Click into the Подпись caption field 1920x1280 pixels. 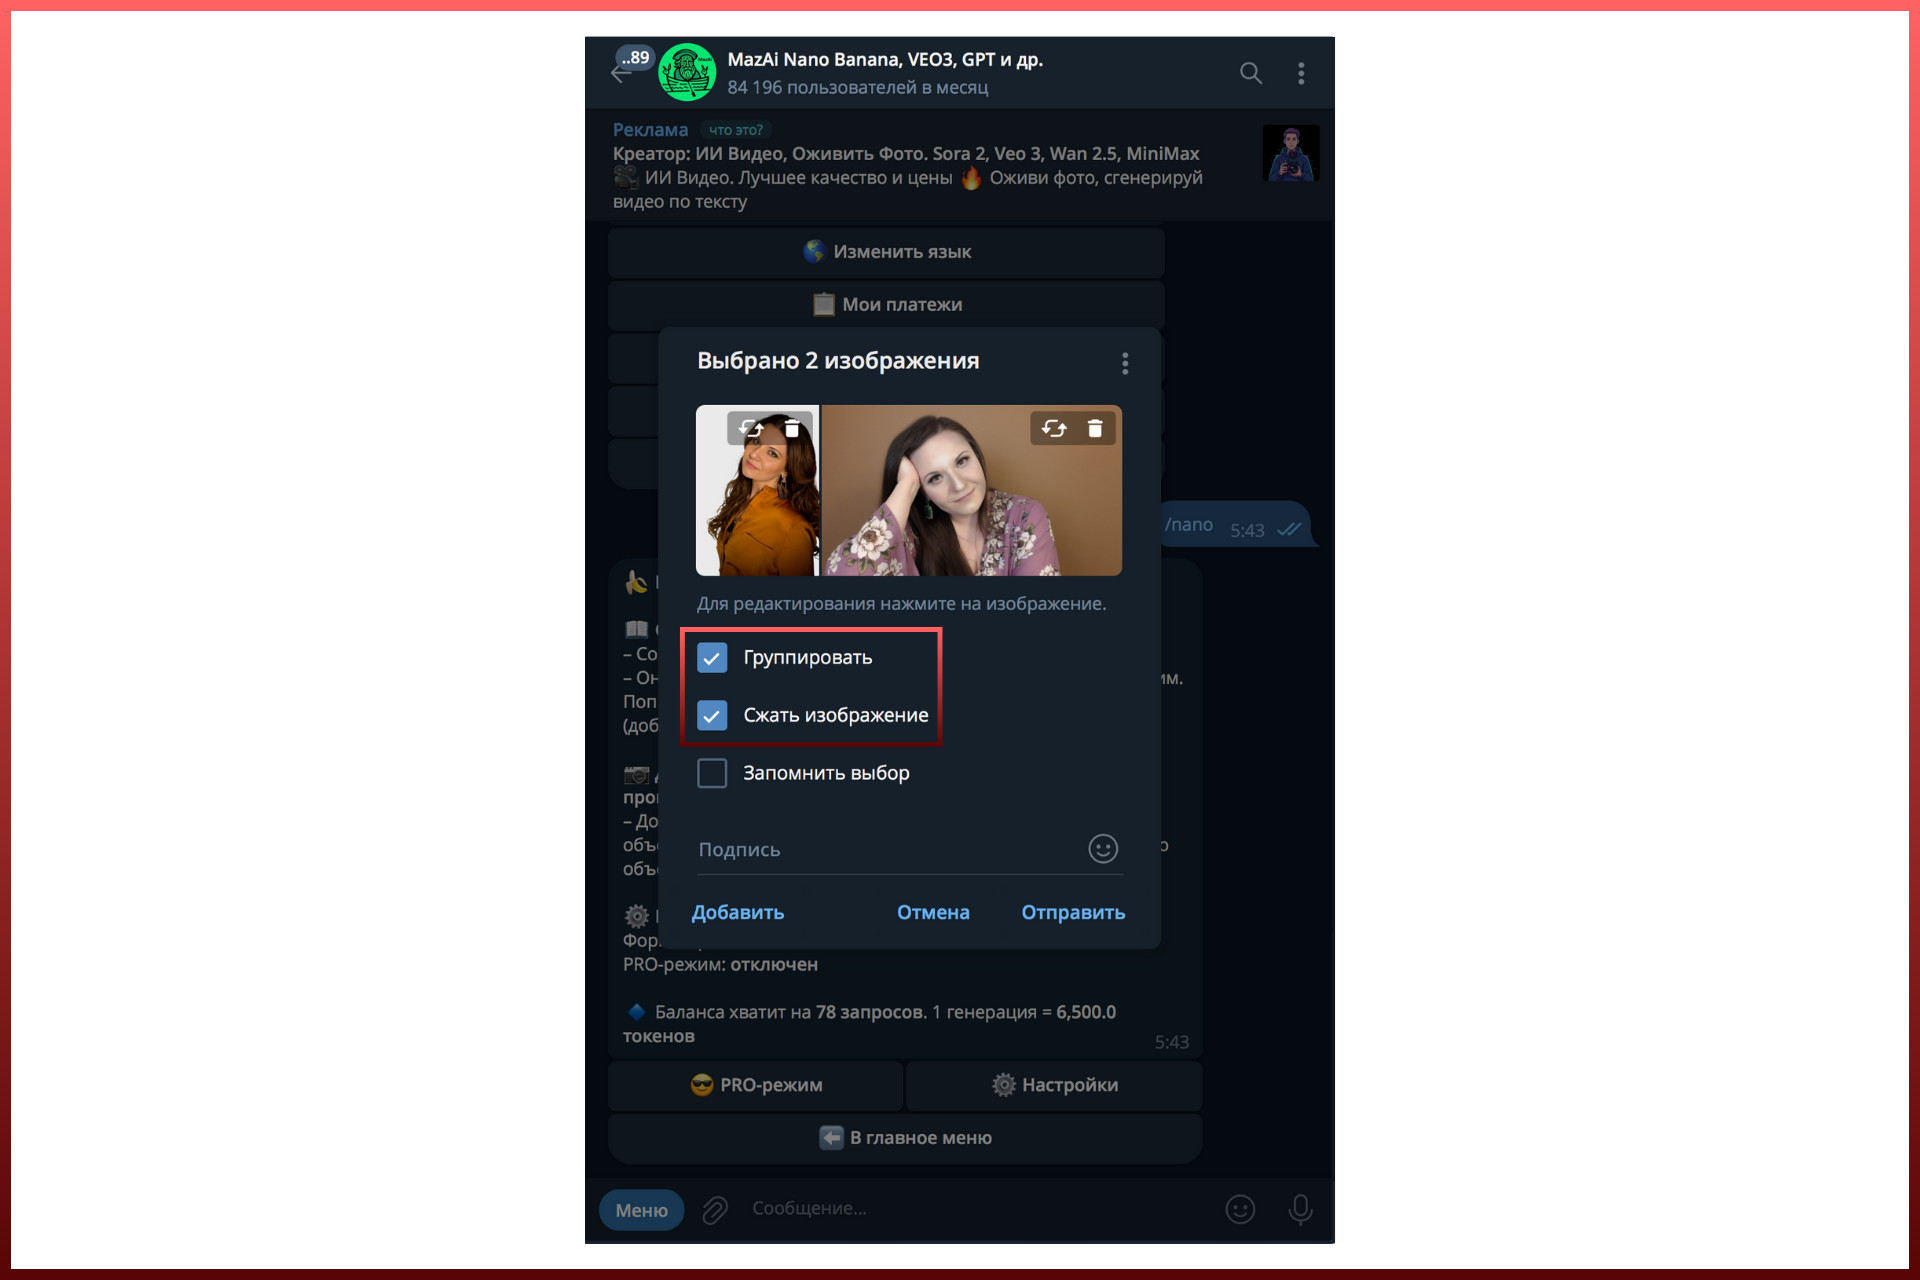click(x=880, y=850)
